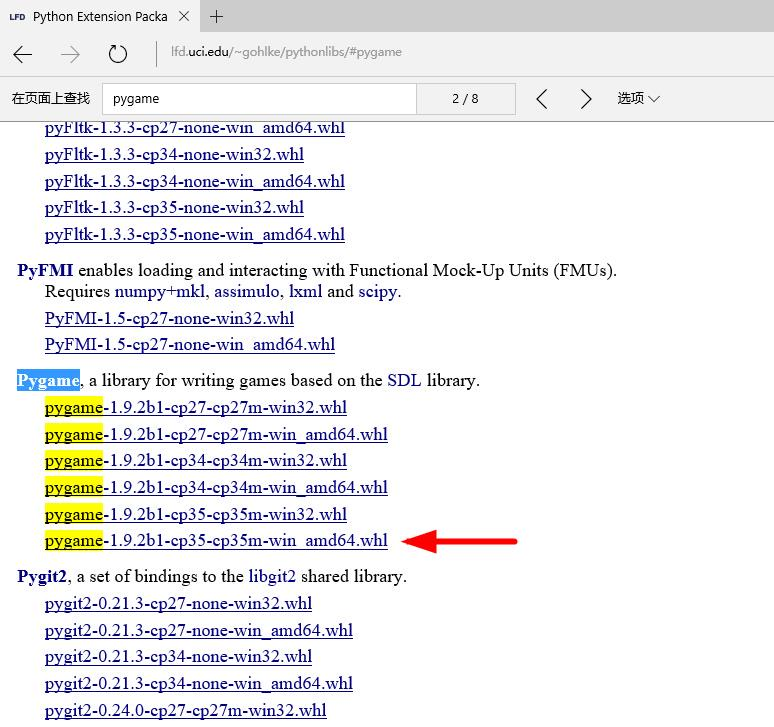Click the find-on-page search field
The width and height of the screenshot is (774, 727).
click(260, 99)
